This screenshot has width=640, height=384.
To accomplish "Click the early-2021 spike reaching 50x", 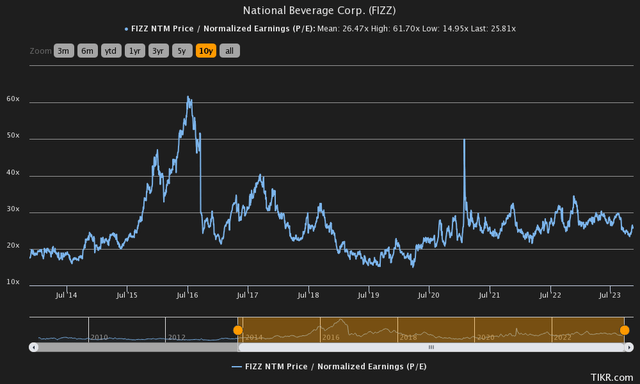I will click(x=464, y=140).
